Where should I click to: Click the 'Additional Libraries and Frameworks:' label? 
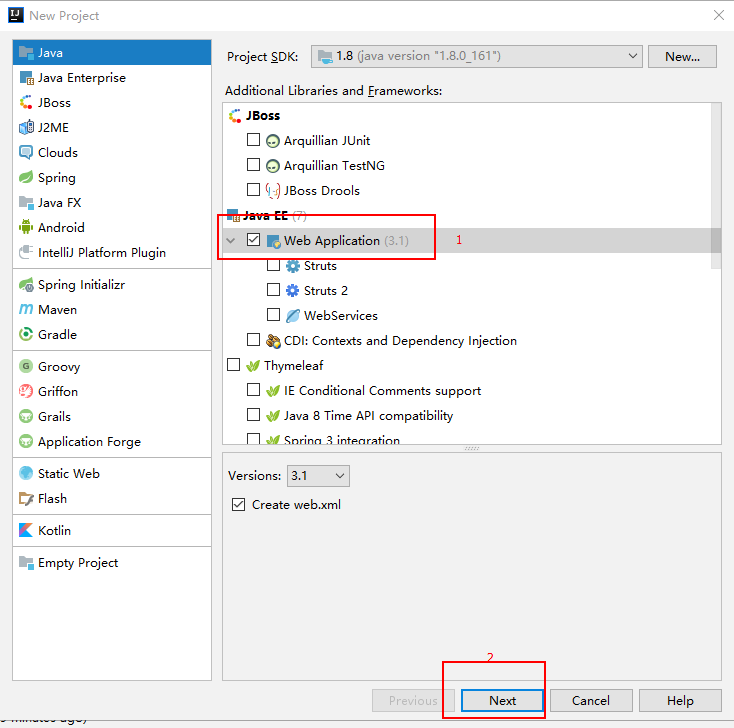[333, 90]
